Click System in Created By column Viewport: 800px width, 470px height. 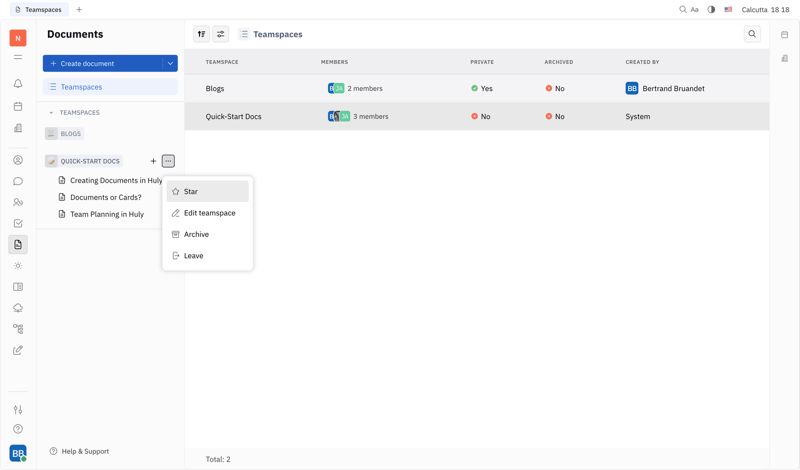tap(638, 116)
